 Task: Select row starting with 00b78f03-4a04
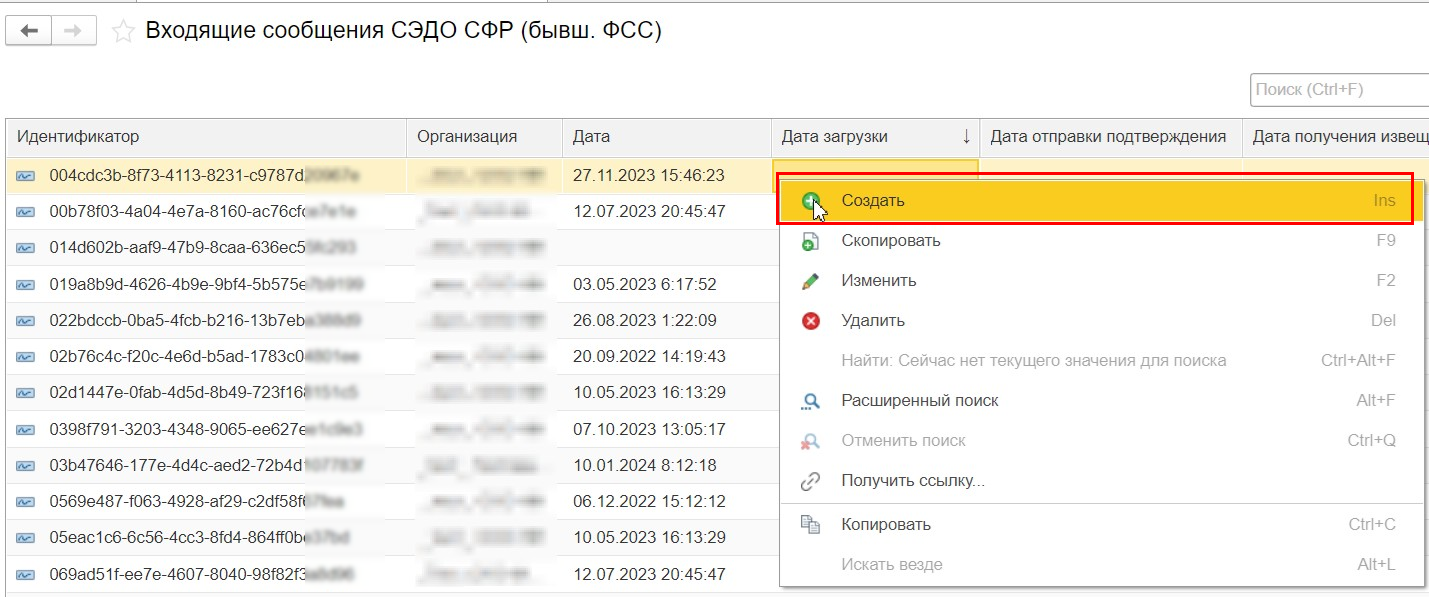pyautogui.click(x=180, y=212)
